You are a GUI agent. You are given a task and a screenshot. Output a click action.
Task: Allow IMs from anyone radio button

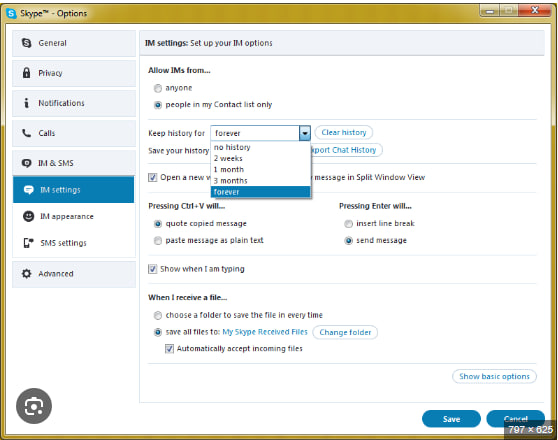coord(158,88)
